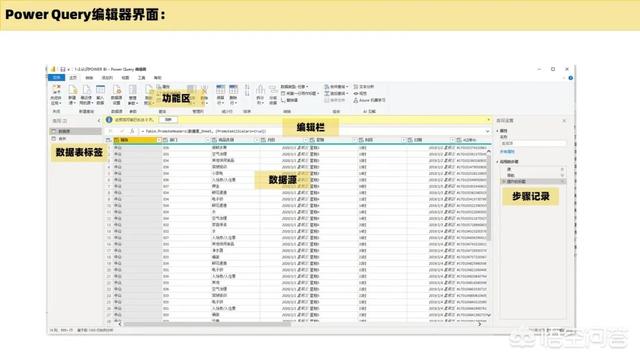
Task: Switch to the 主页 Home tab
Action: pyautogui.click(x=73, y=78)
